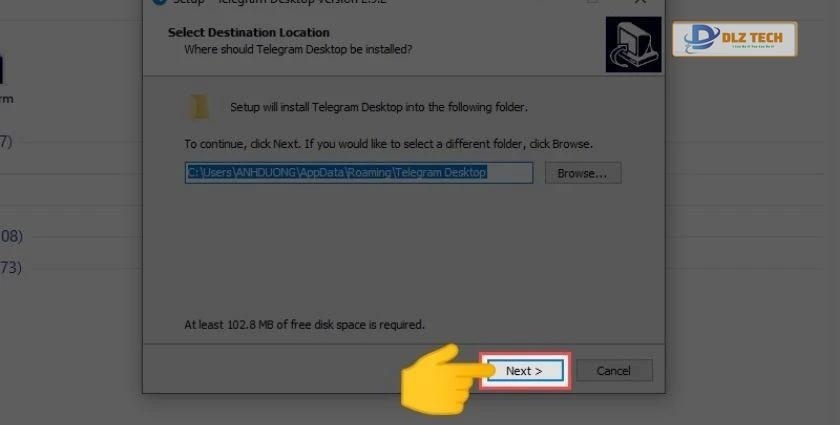This screenshot has width=840, height=425.
Task: Click the background entry ending in 7)
Action: pos(6,141)
